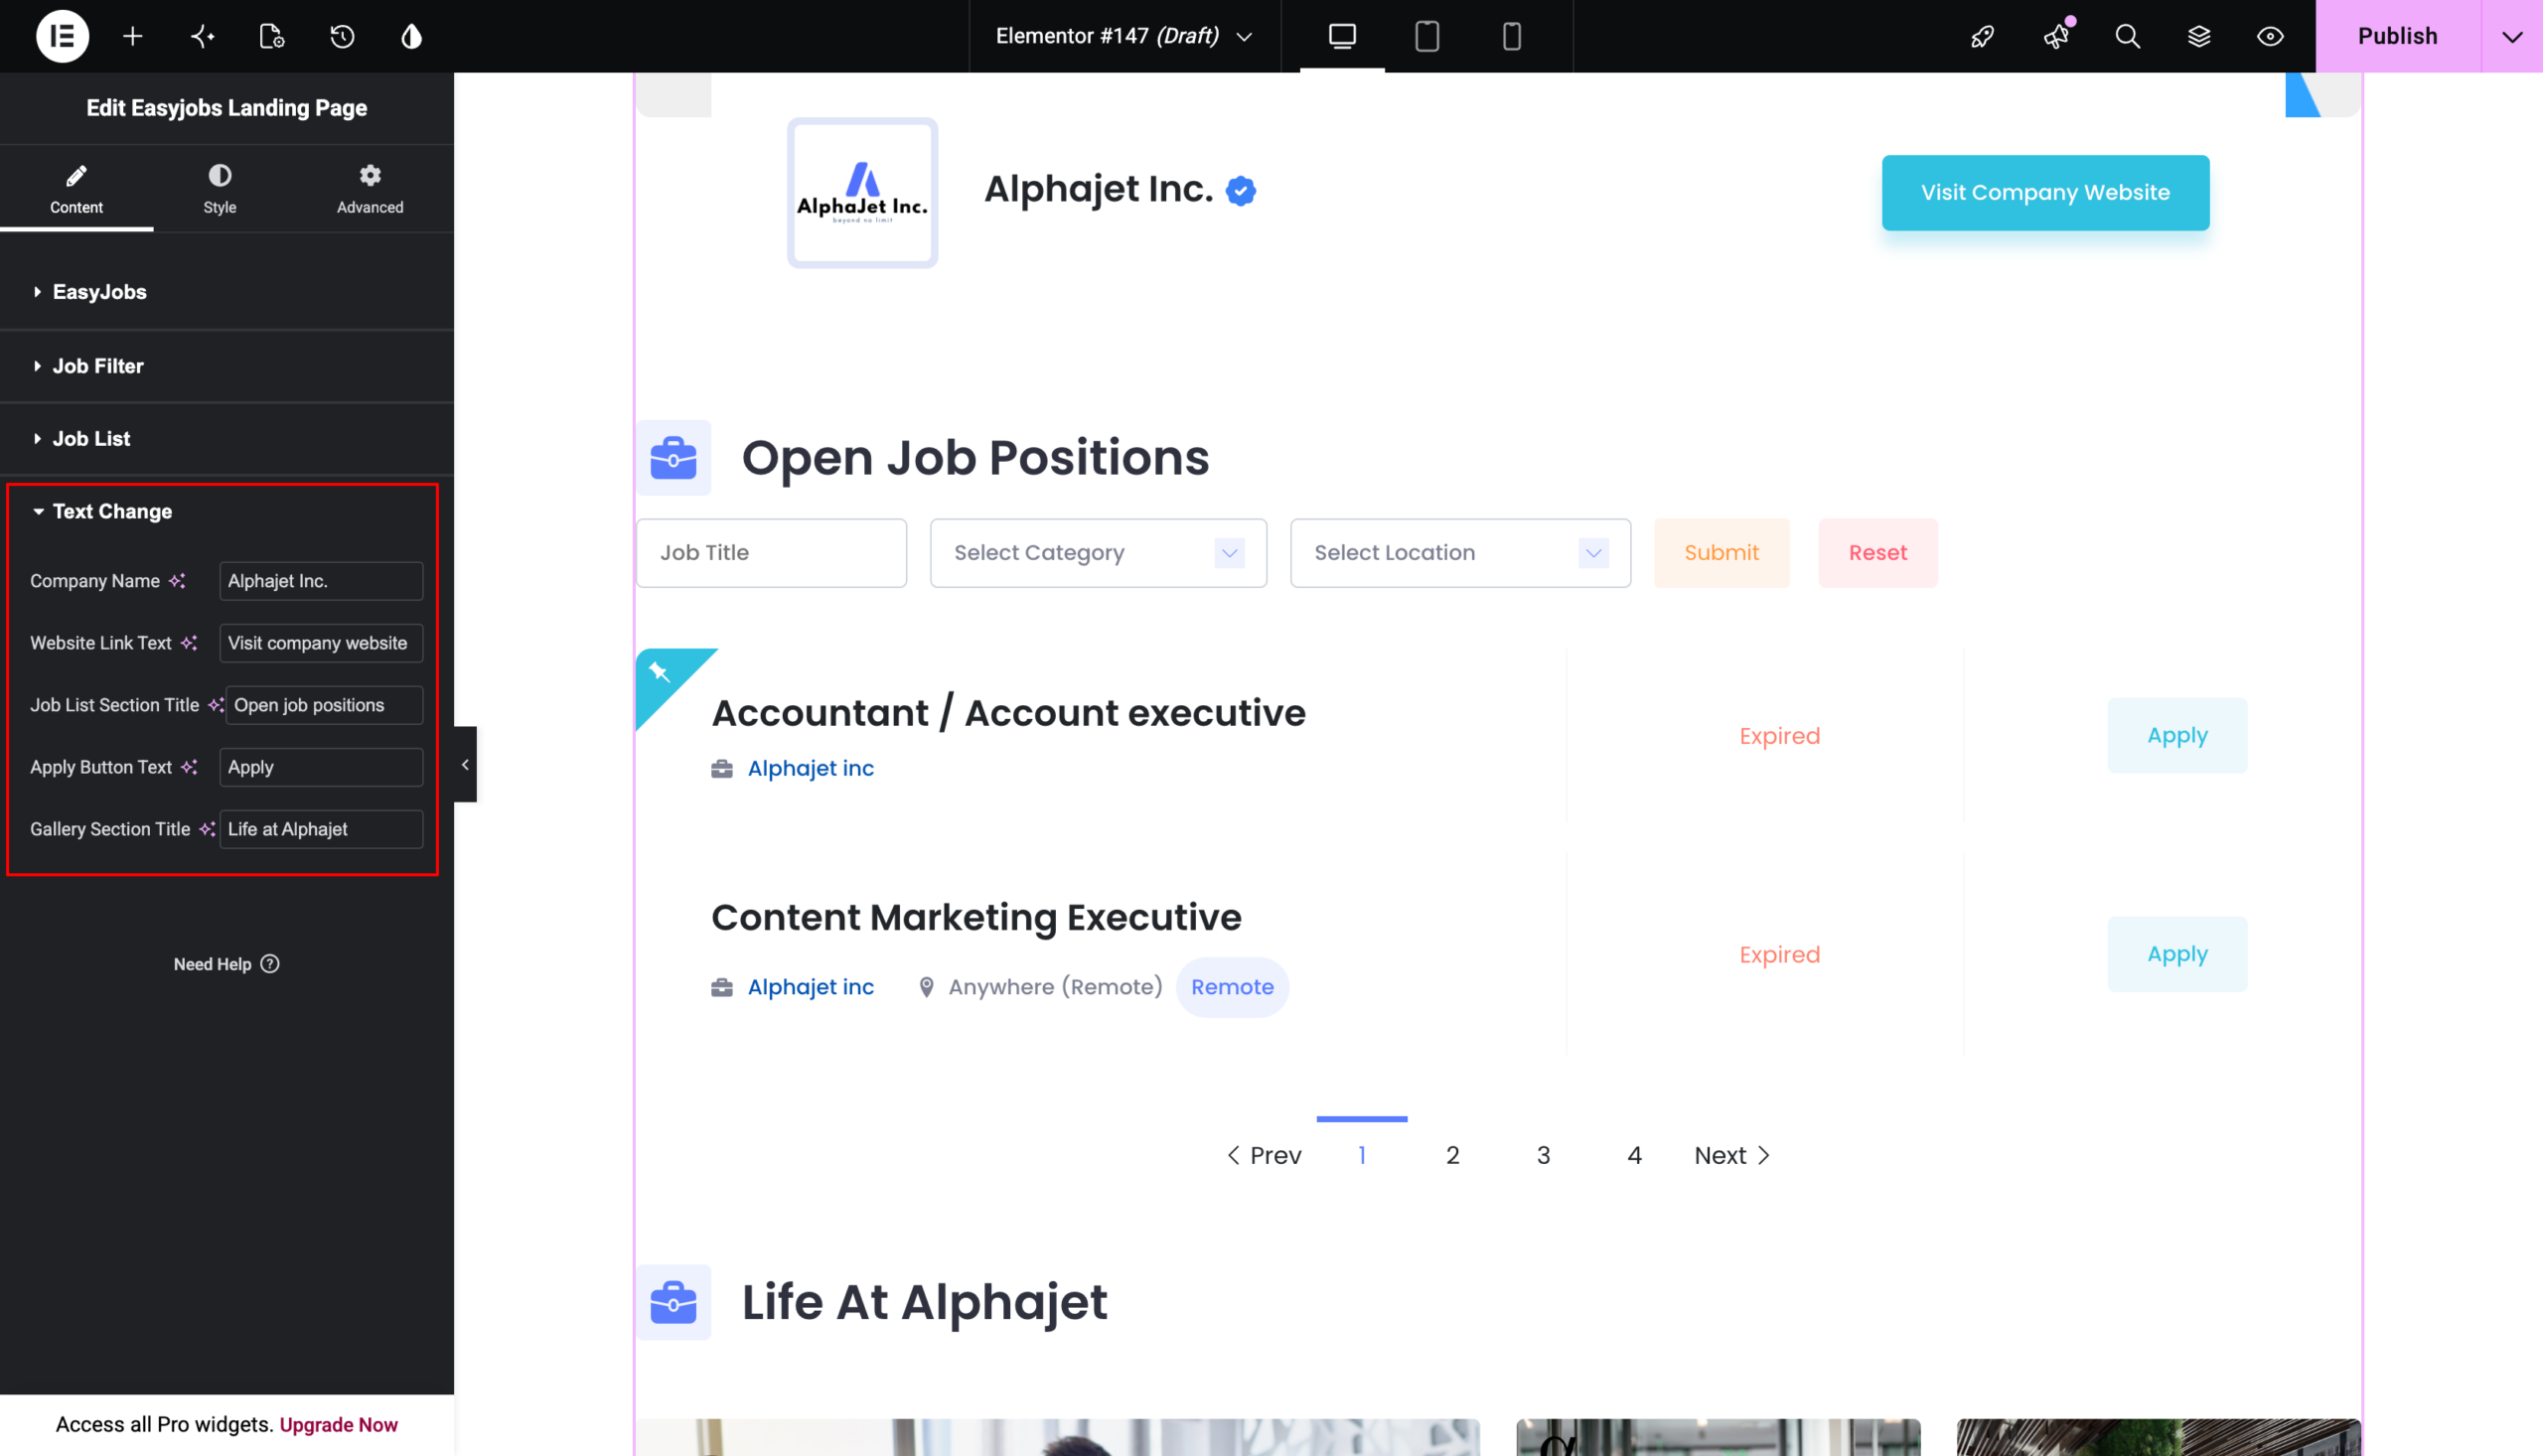
Task: Click the pin ribbon on Accountant job
Action: [660, 672]
